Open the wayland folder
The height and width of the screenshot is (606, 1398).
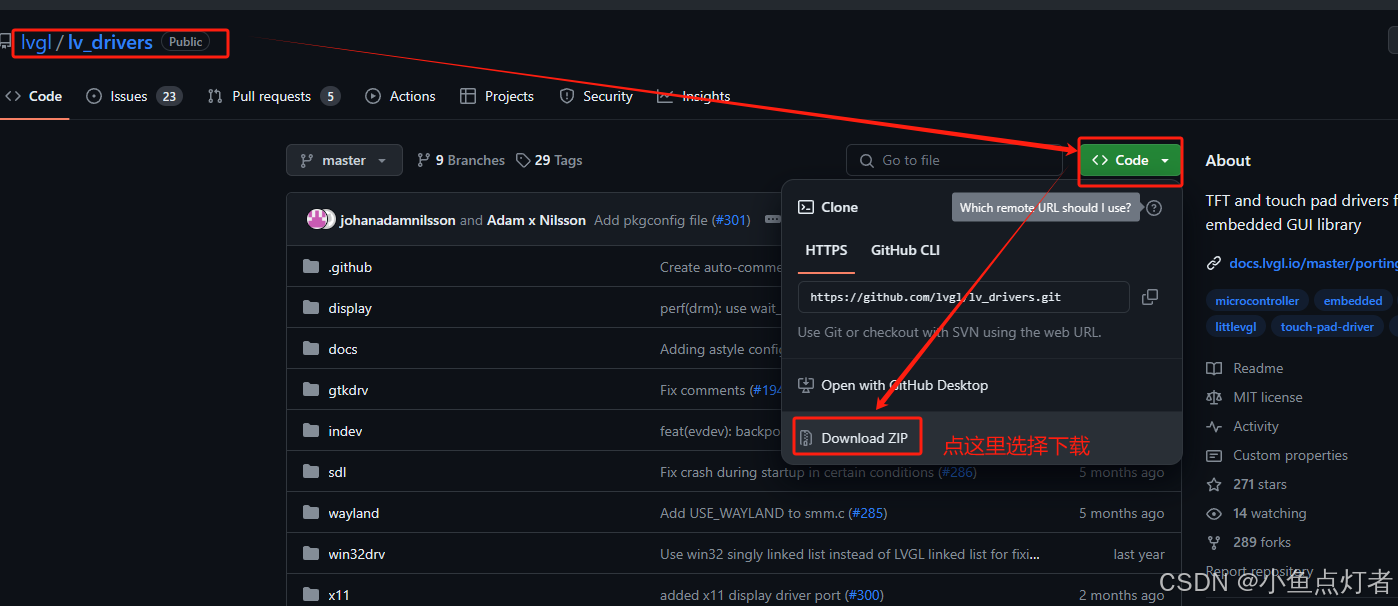354,513
